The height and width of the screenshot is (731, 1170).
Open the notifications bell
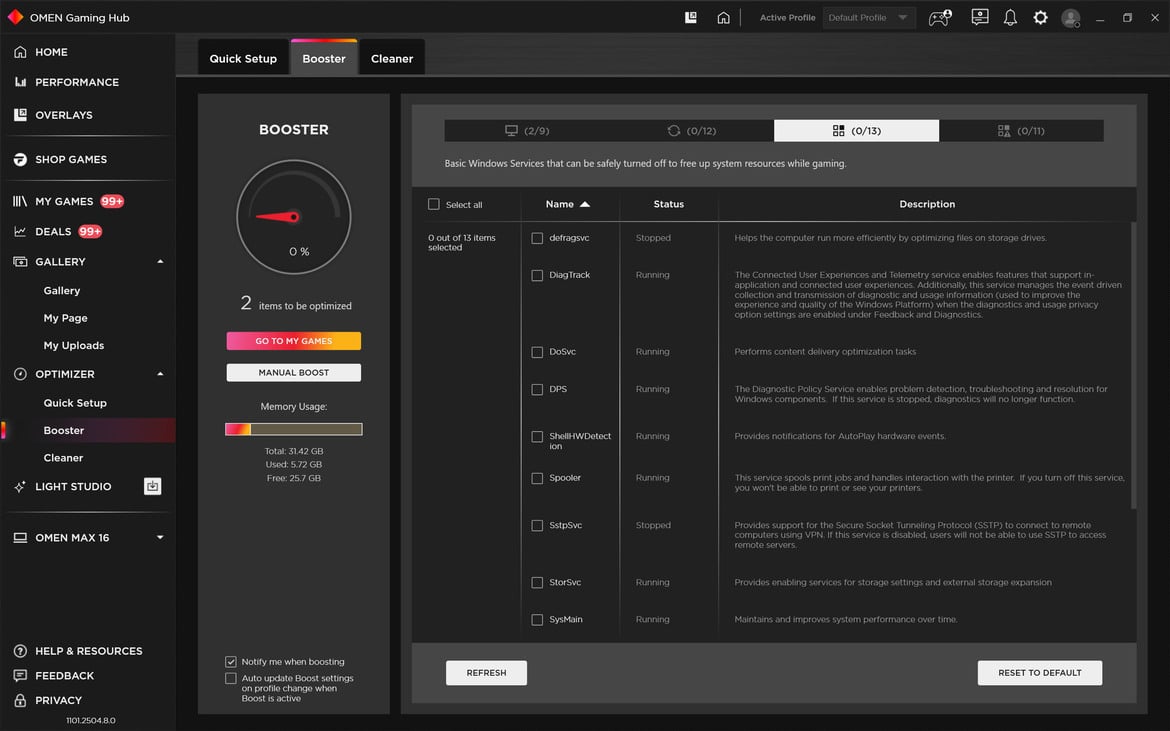click(x=1010, y=17)
